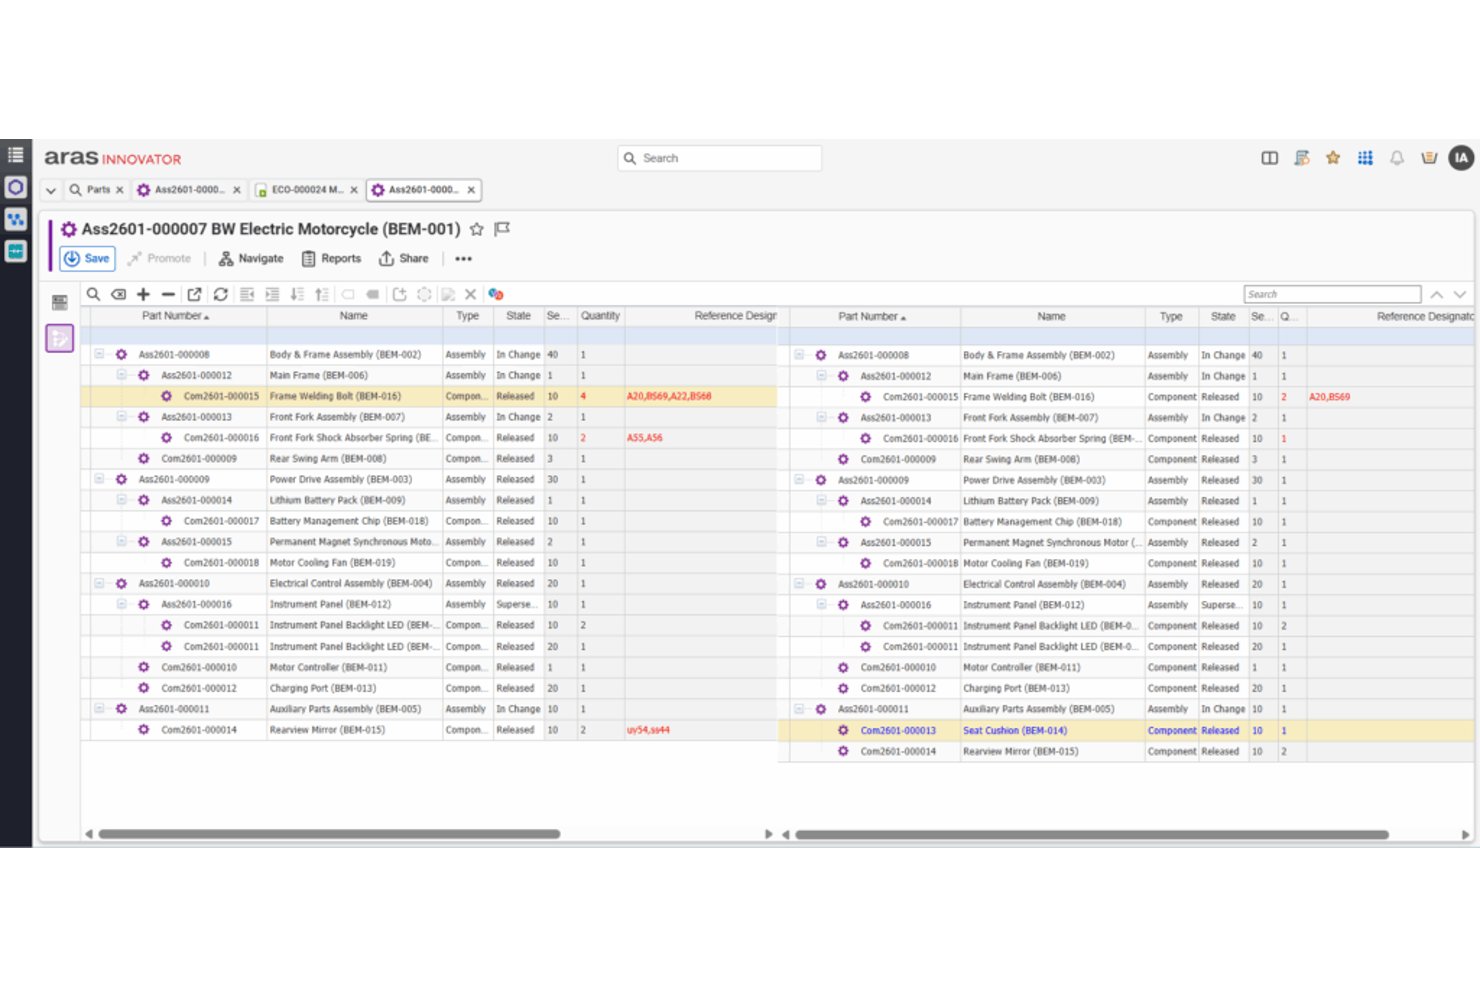Click the descending sort icon in BOM toolbar
Screen dimensions: 1480x987
click(297, 294)
